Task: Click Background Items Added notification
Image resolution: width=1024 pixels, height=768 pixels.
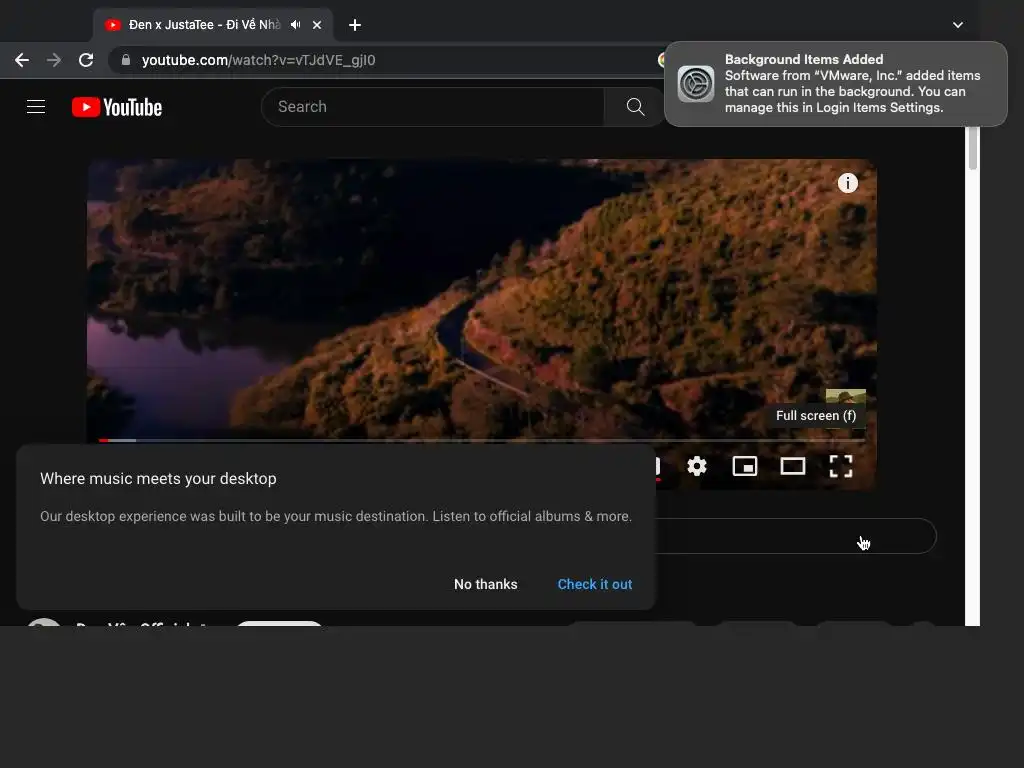Action: click(835, 84)
